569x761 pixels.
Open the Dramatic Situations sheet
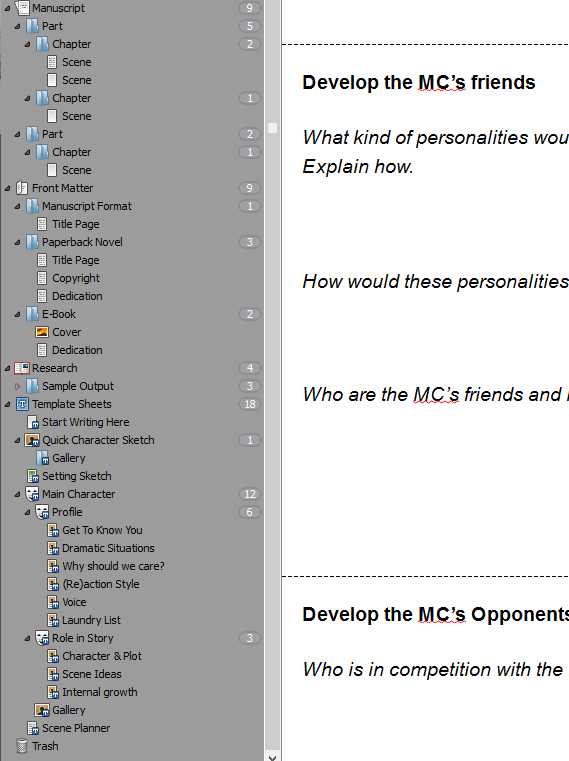[108, 548]
